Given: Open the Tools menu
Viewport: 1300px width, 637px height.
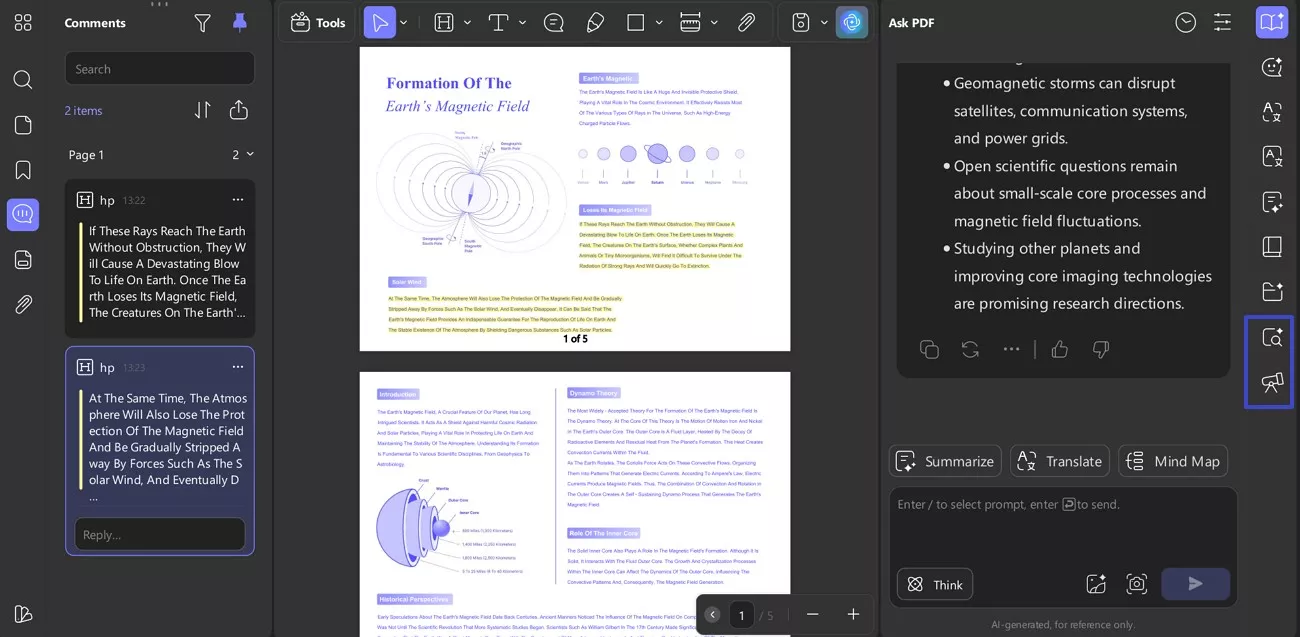Looking at the screenshot, I should tap(317, 22).
